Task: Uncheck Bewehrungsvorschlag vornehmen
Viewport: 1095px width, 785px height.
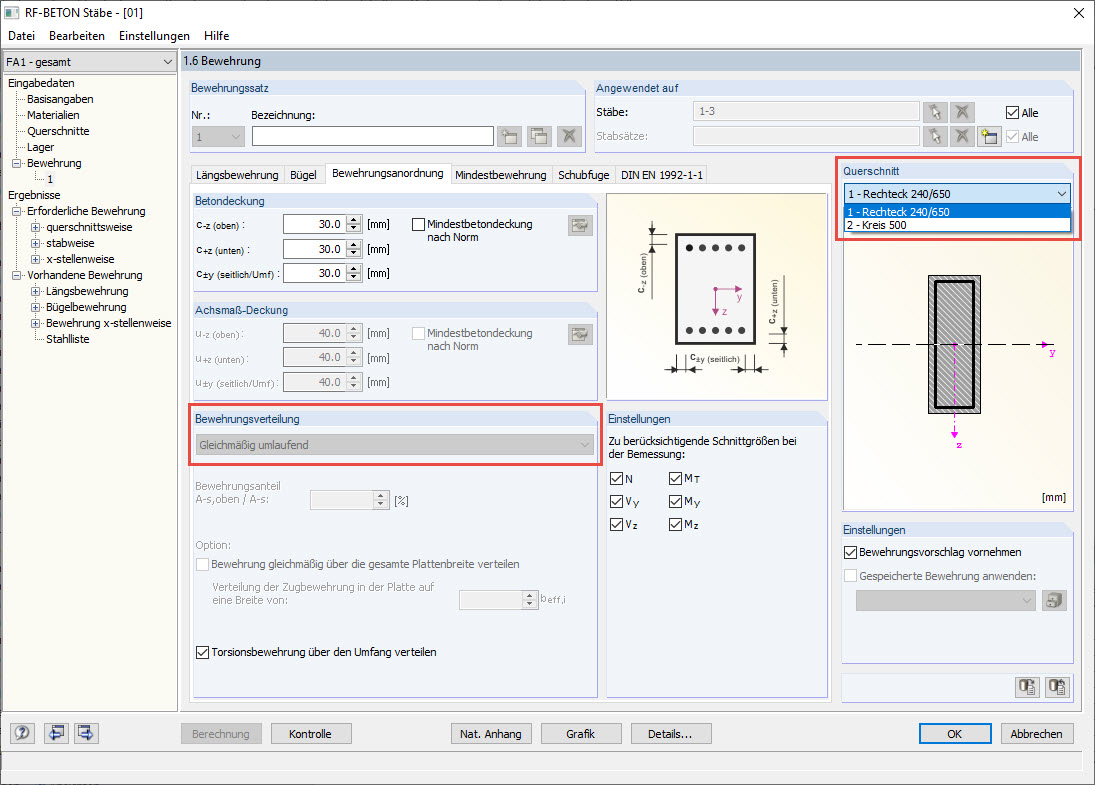Action: coord(850,552)
